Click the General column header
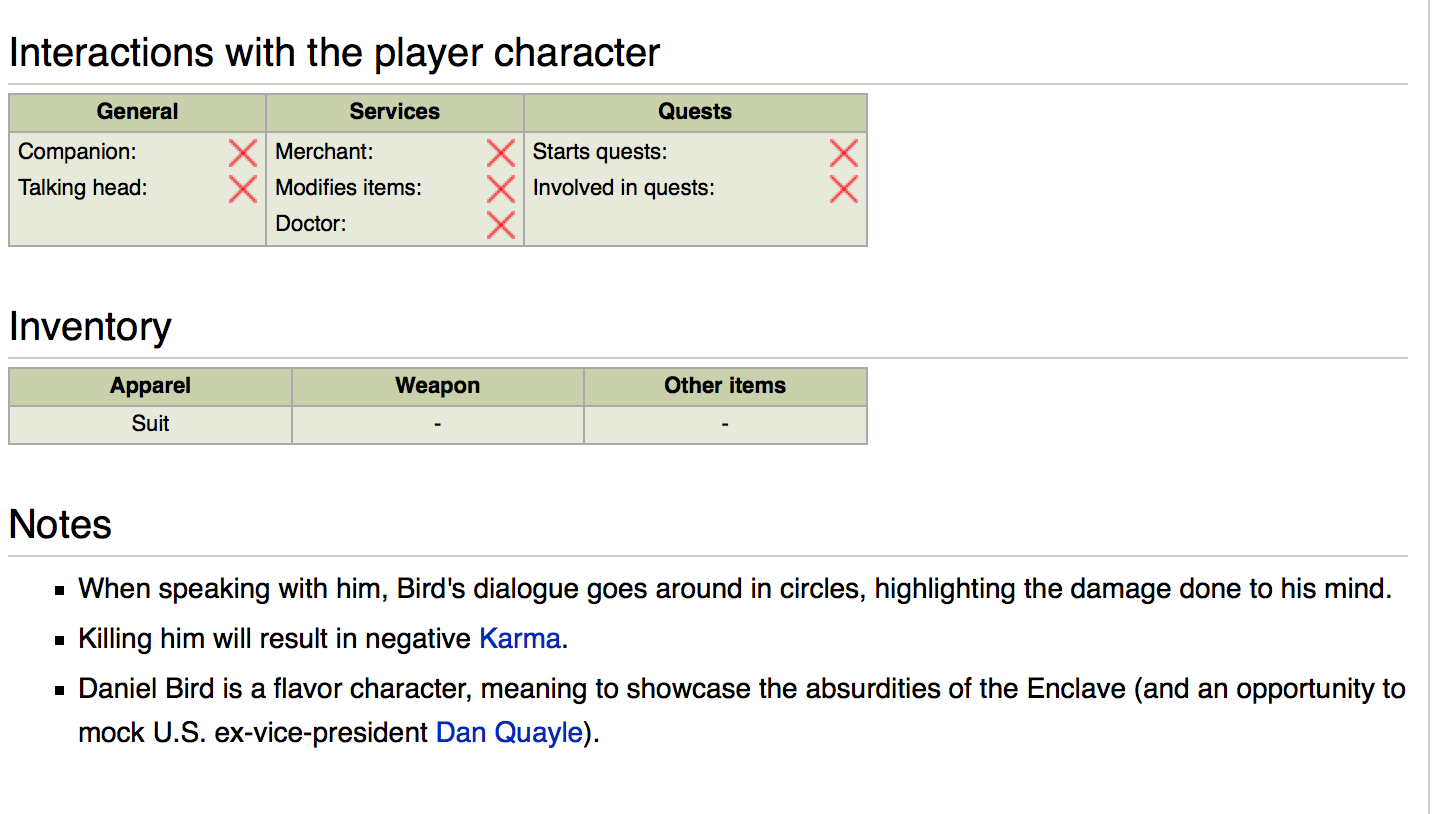The height and width of the screenshot is (814, 1448). [137, 112]
